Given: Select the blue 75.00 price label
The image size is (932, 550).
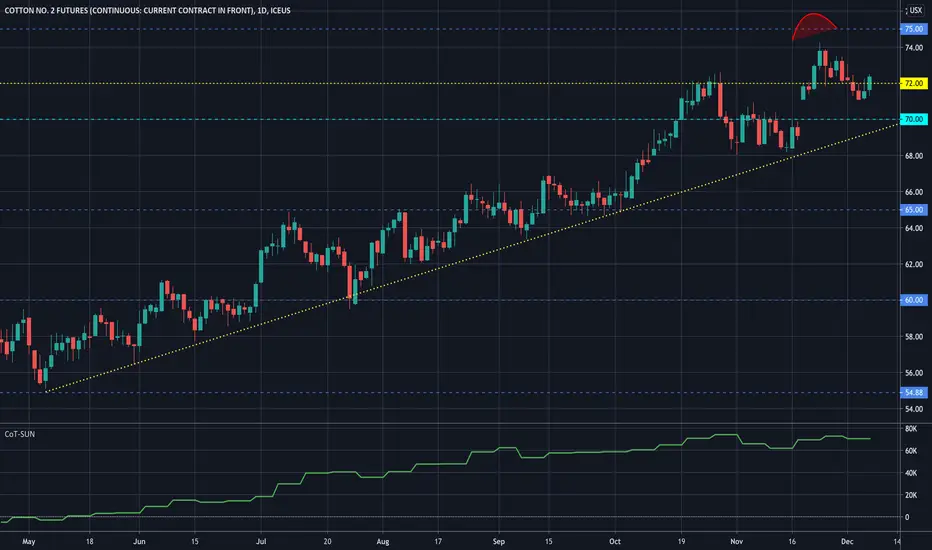Looking at the screenshot, I should [914, 29].
